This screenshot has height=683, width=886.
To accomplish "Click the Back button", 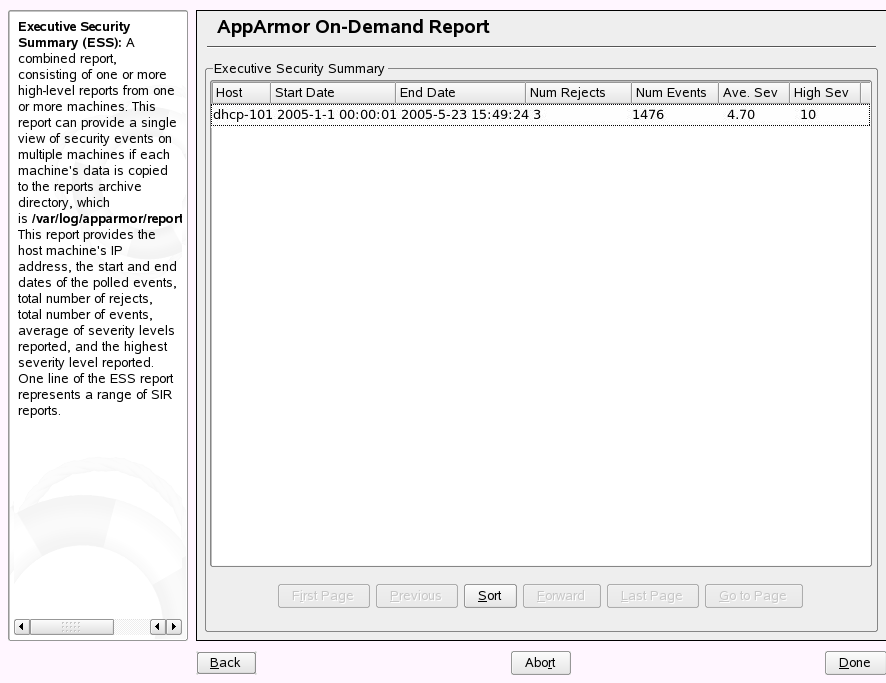I will pyautogui.click(x=226, y=663).
